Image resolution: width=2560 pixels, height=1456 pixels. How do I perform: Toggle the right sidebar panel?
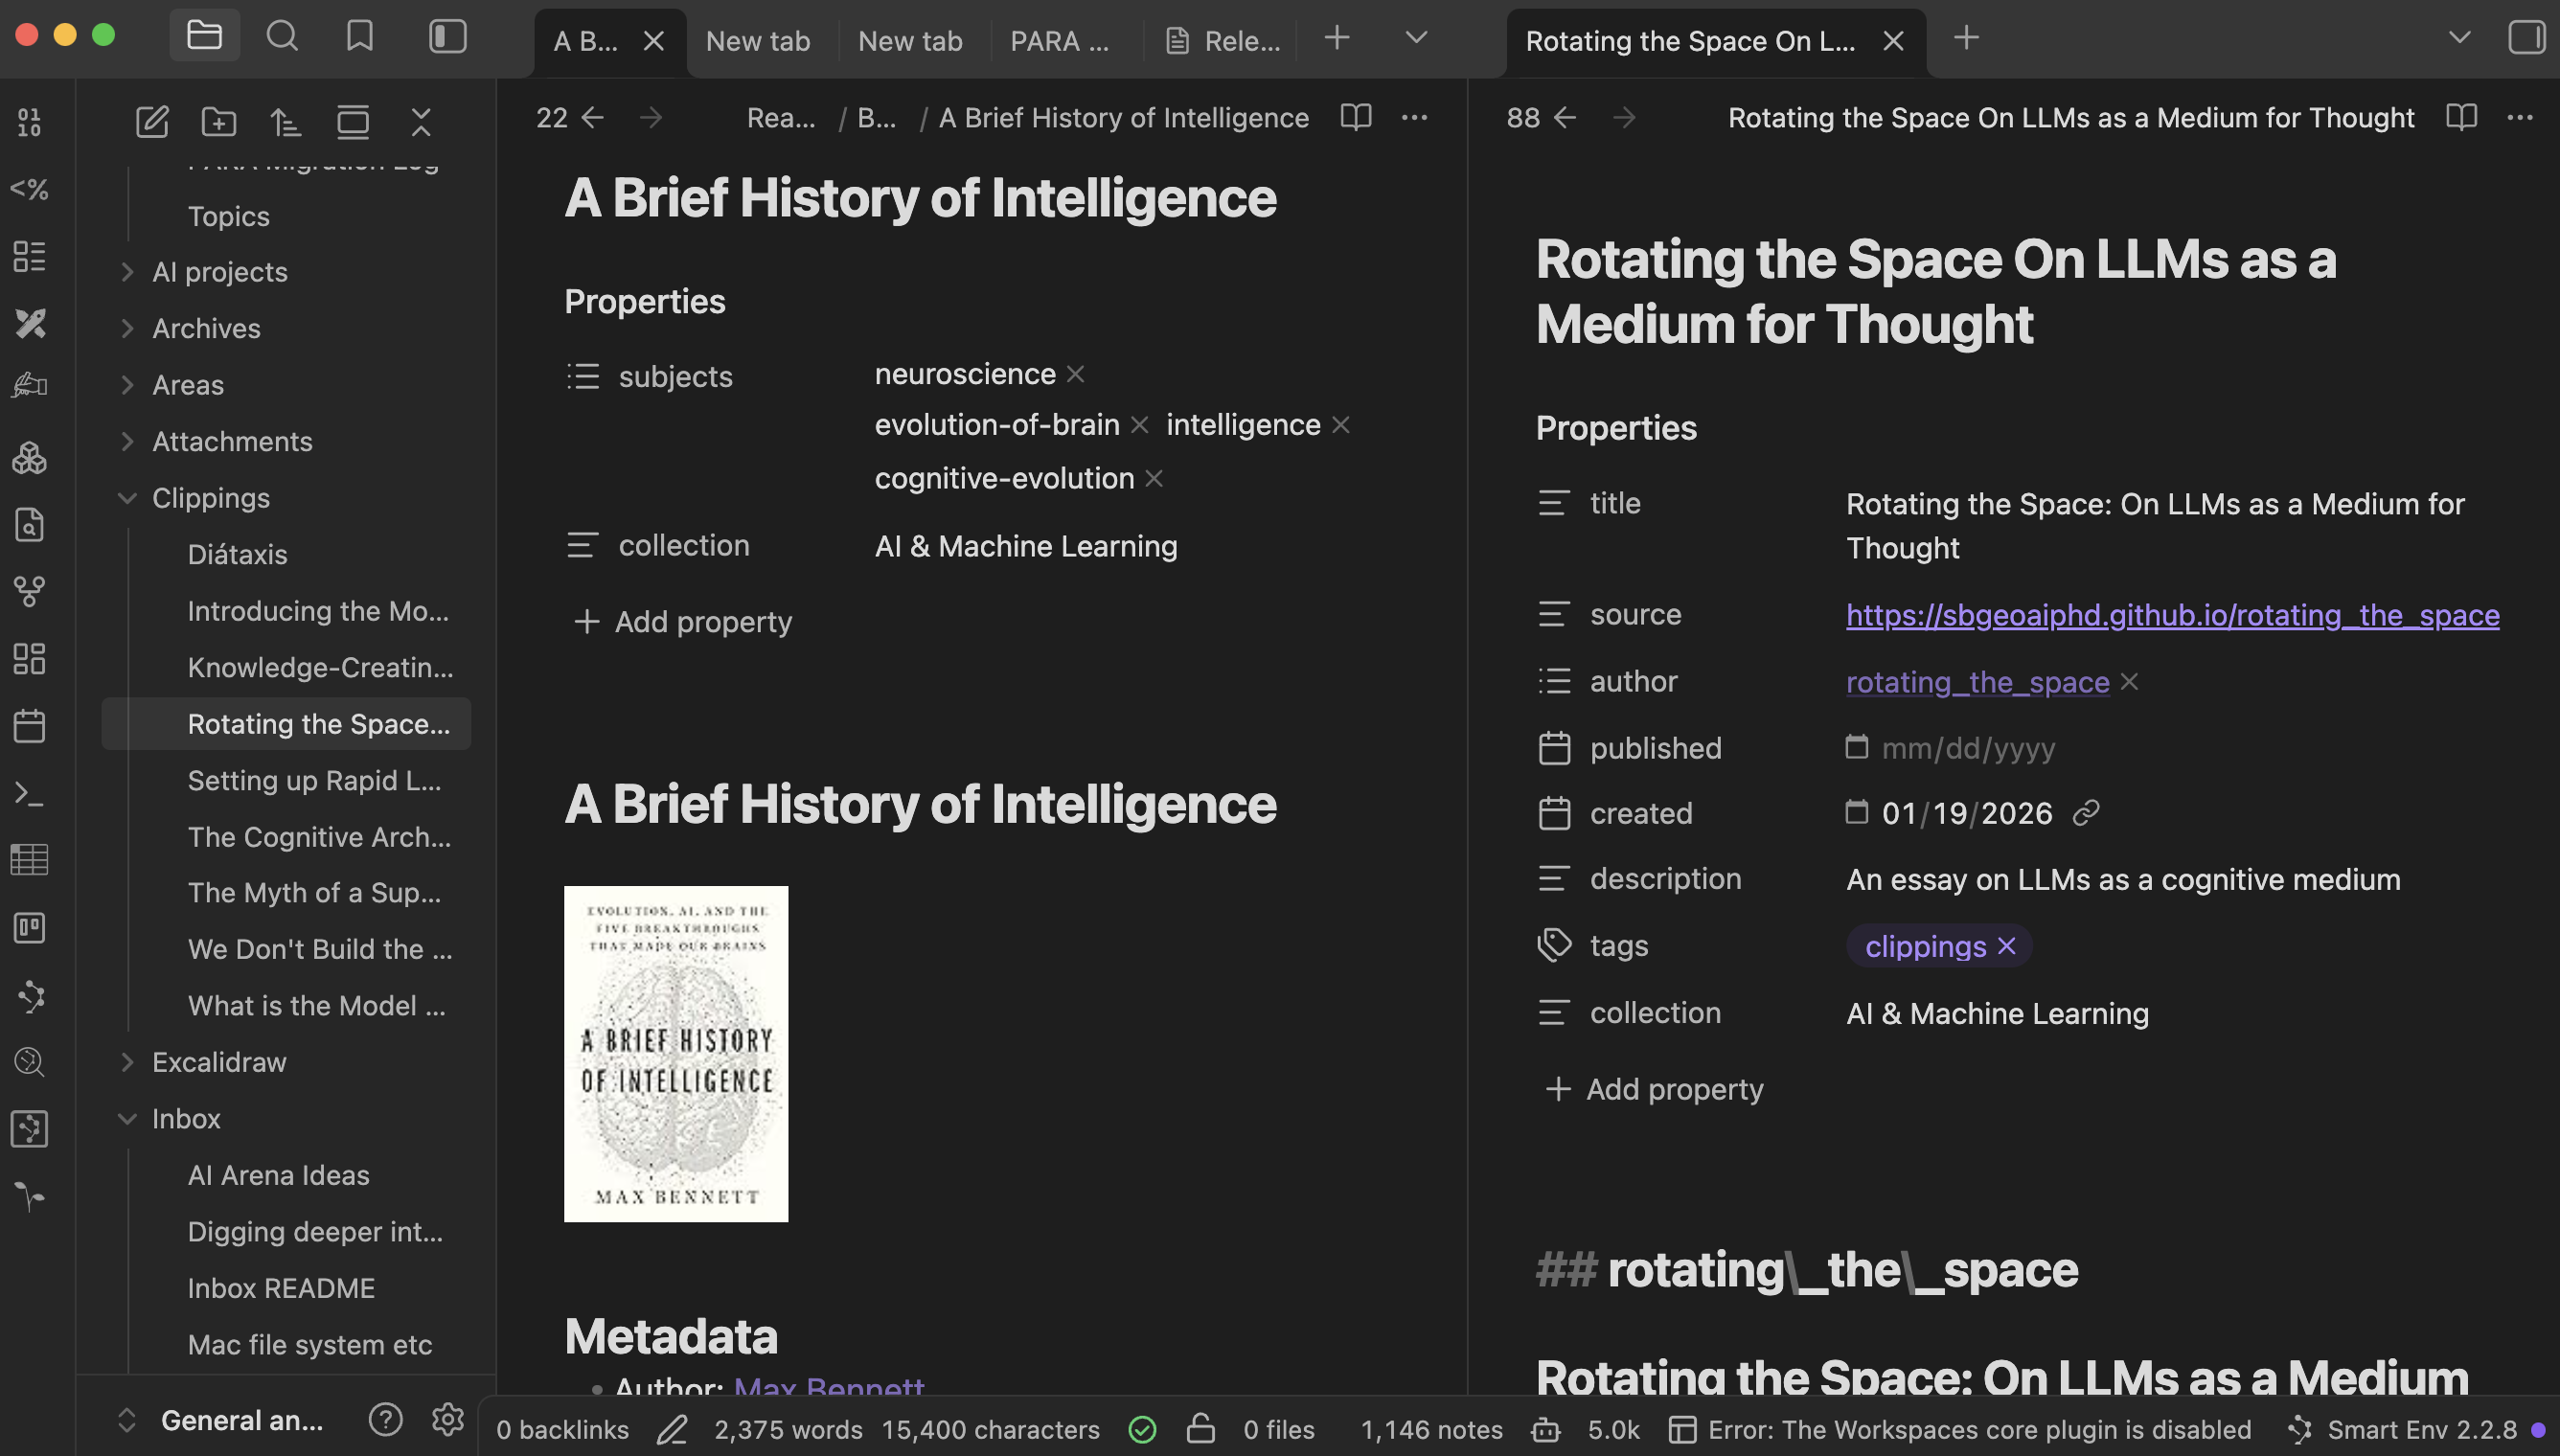click(2526, 38)
